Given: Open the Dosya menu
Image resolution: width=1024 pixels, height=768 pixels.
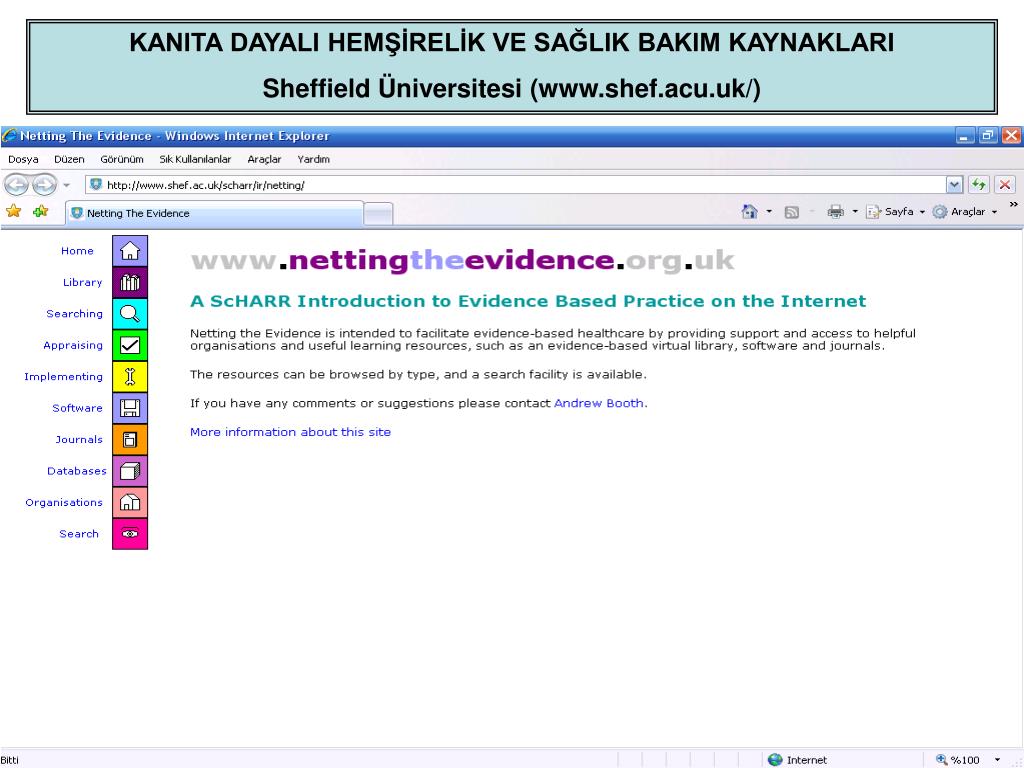Looking at the screenshot, I should pyautogui.click(x=24, y=159).
